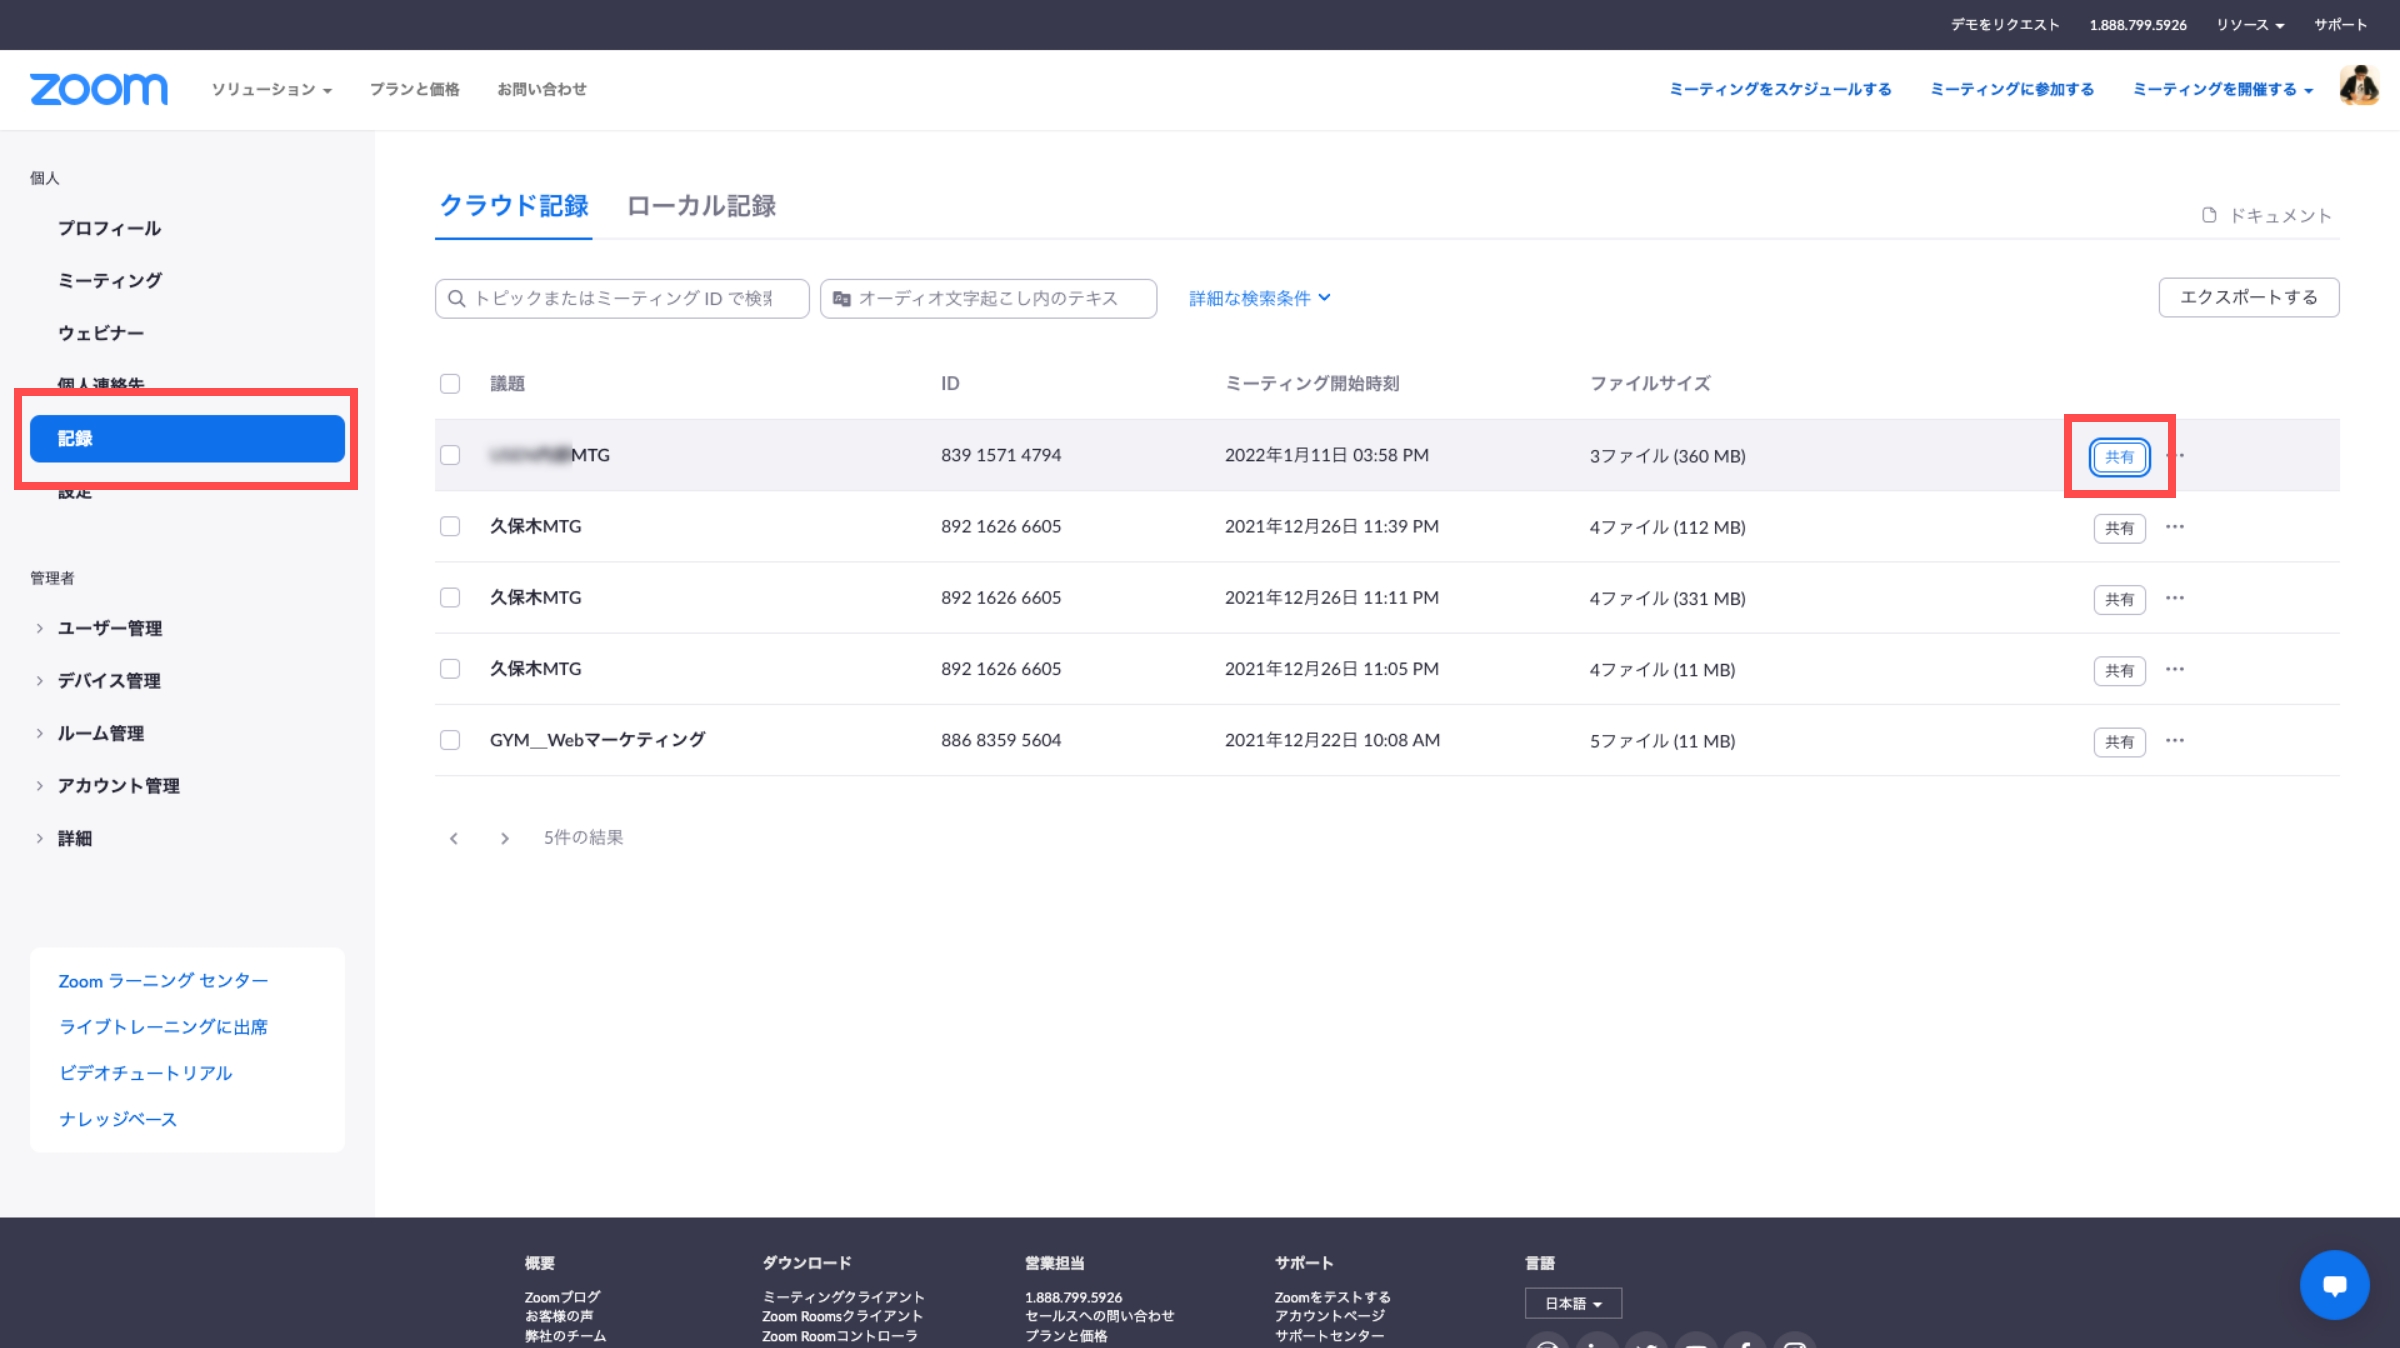Click ミーティングに参加する link

tap(2012, 89)
